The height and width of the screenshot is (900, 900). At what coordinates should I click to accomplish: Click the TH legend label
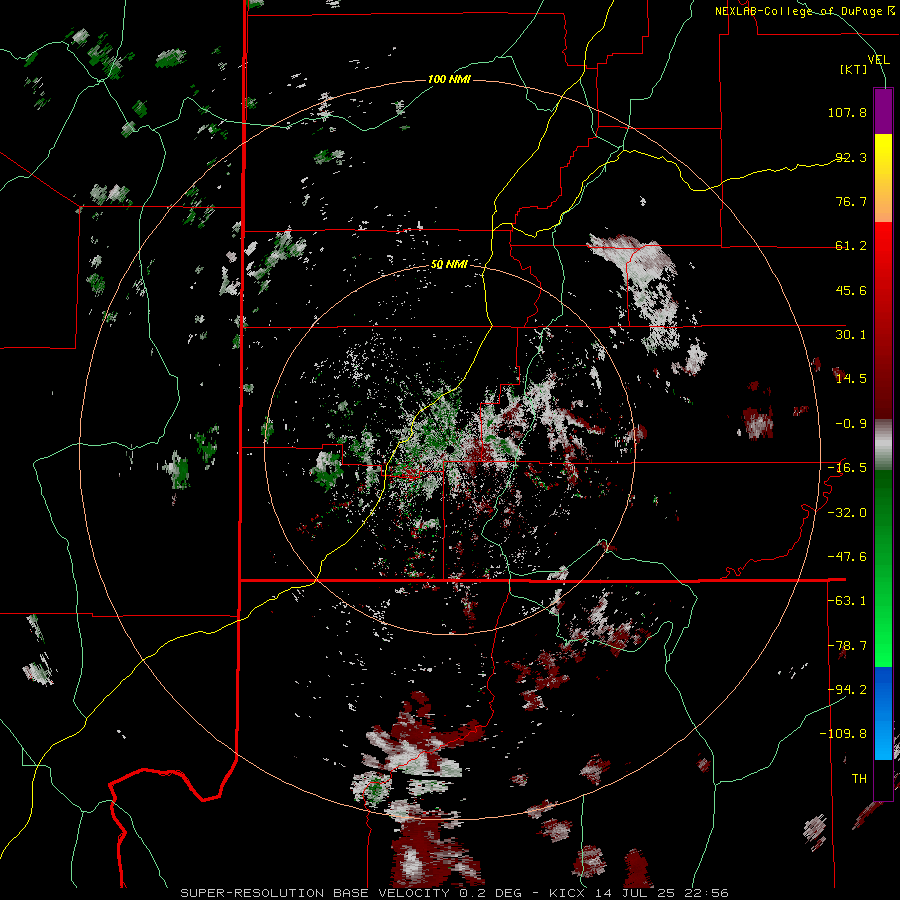click(859, 778)
